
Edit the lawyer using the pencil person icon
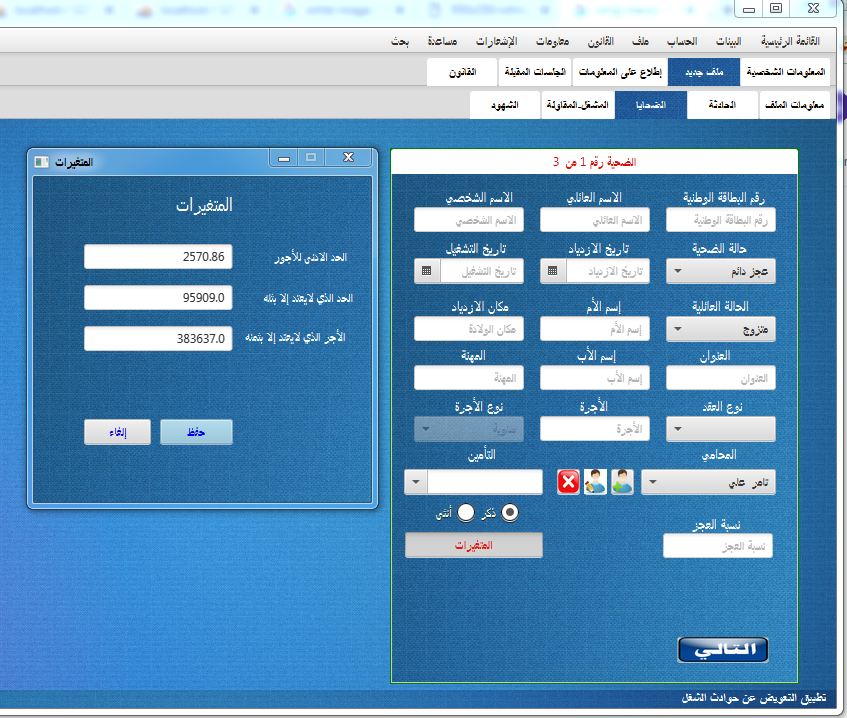point(596,482)
